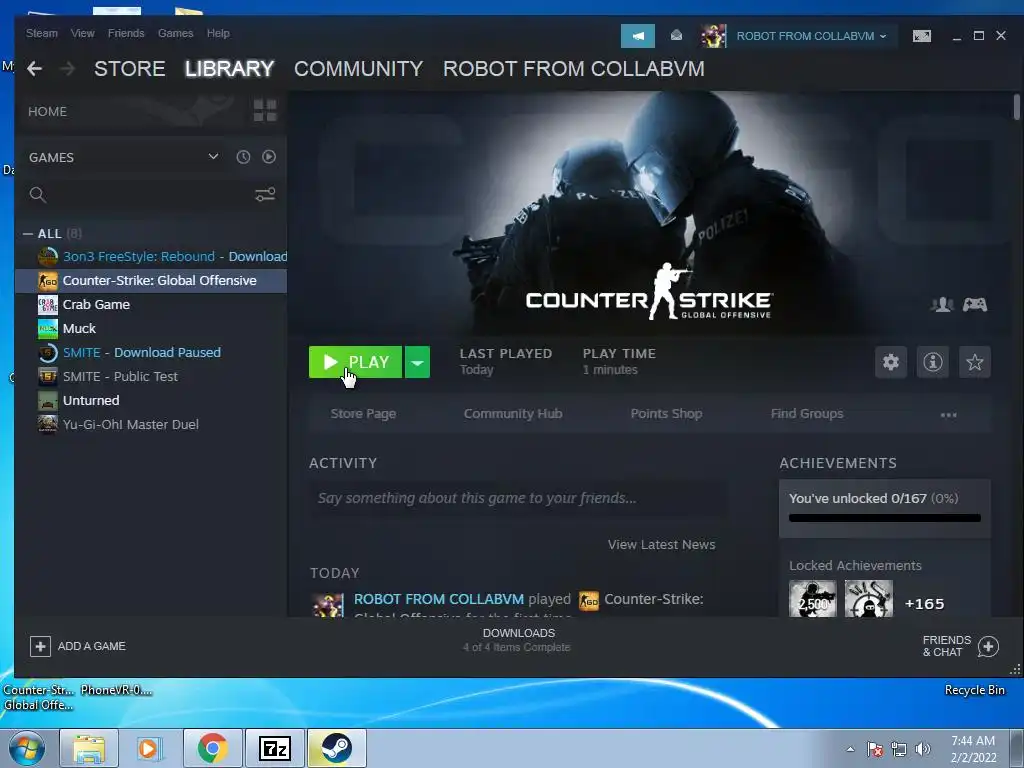Click the page's vertical scrollbar
This screenshot has height=768, width=1024.
[x=1016, y=108]
